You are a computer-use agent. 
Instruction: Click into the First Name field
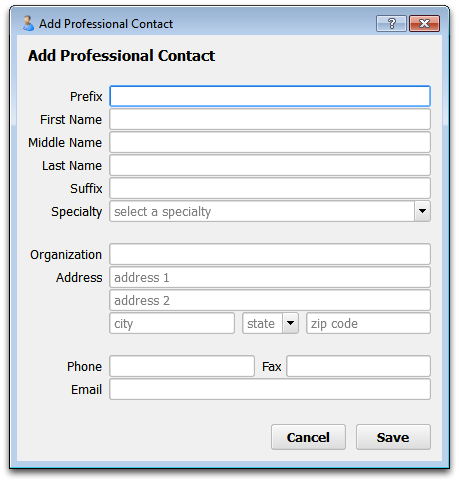pyautogui.click(x=270, y=119)
